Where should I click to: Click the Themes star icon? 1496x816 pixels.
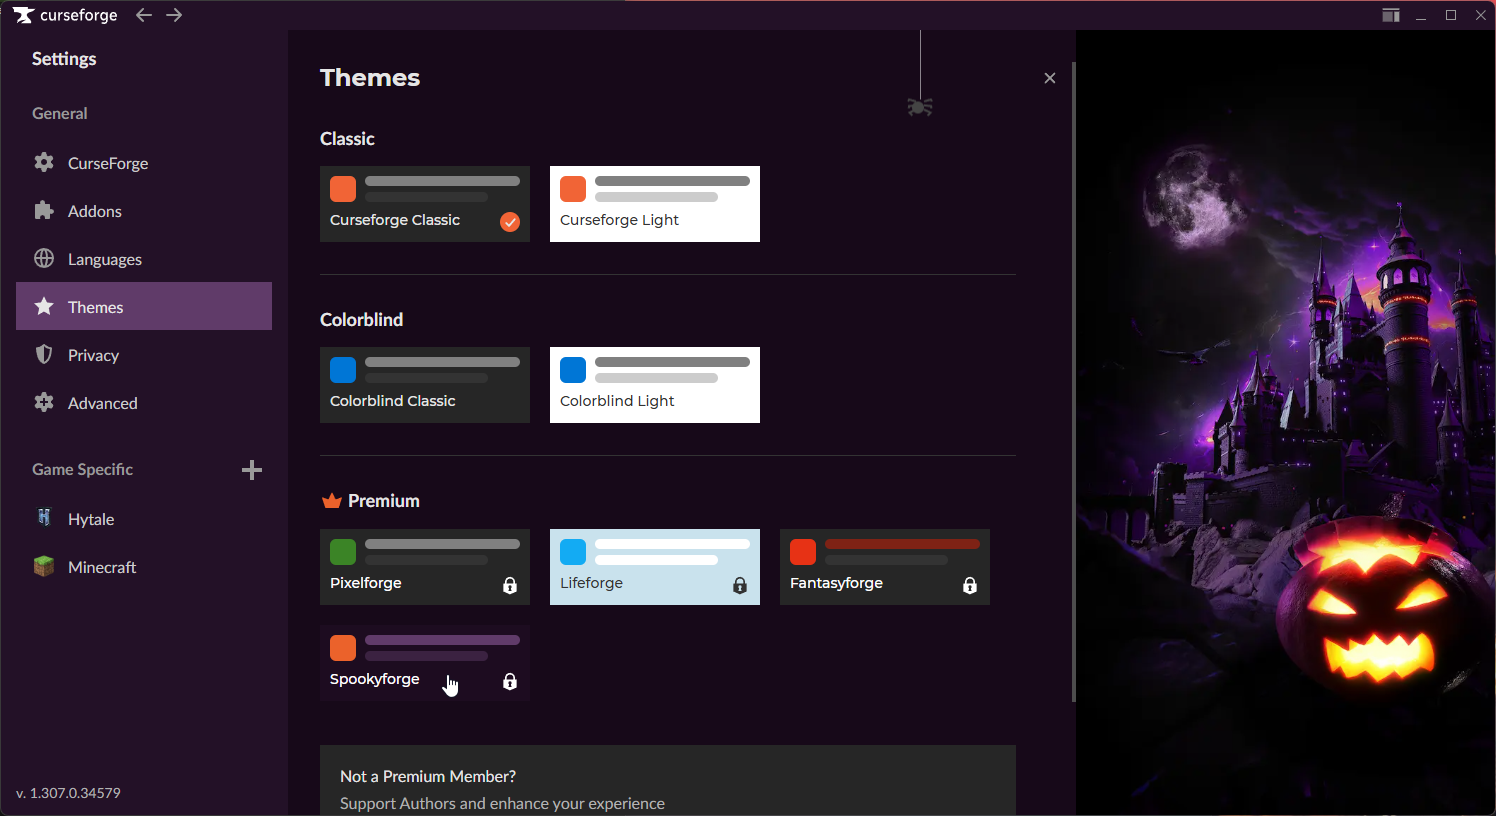44,306
